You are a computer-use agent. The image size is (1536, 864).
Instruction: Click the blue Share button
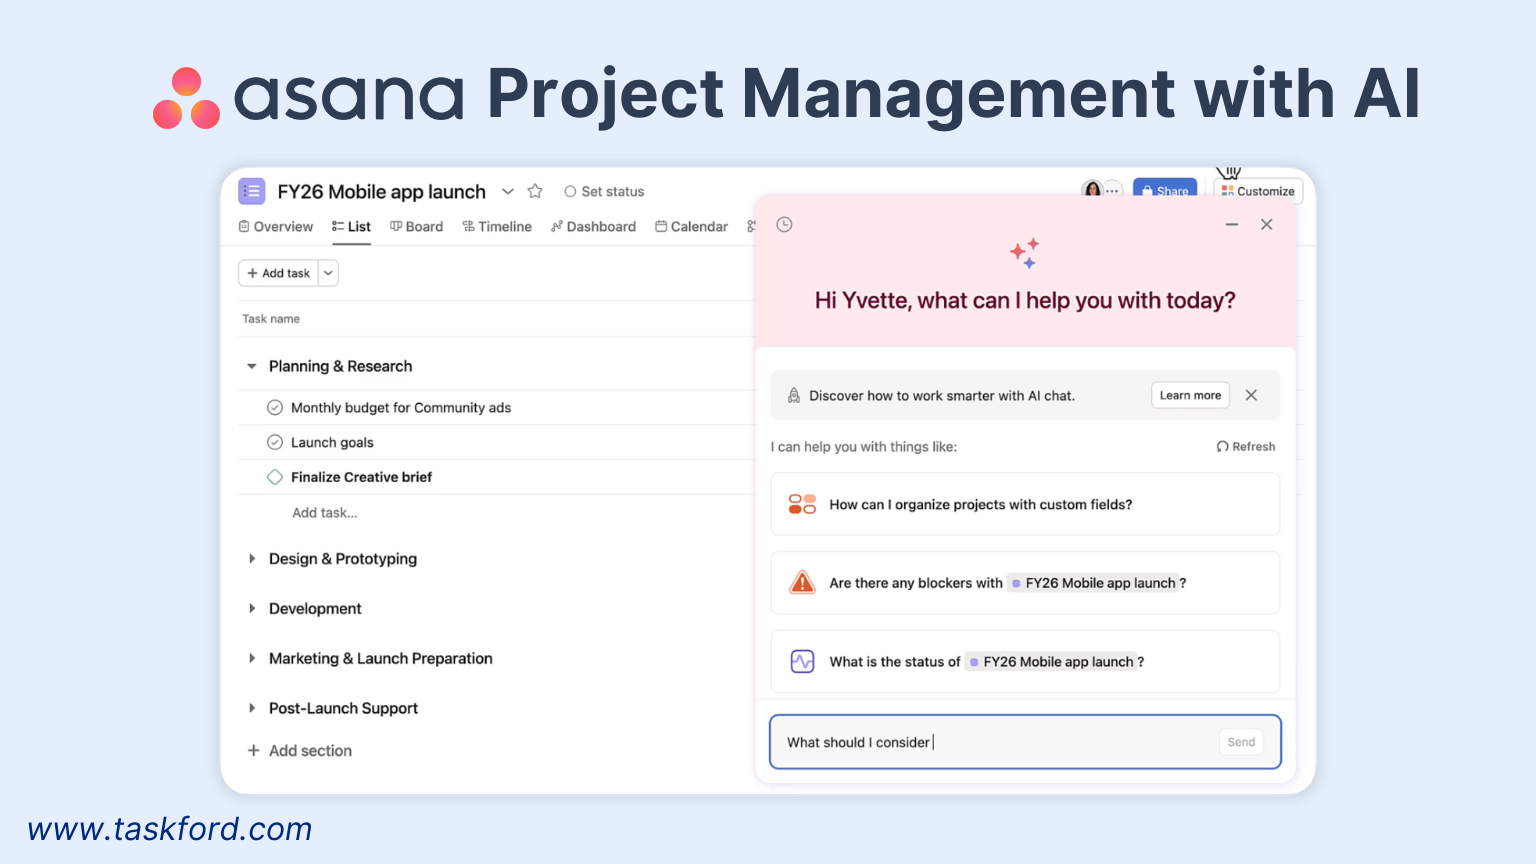(x=1164, y=190)
